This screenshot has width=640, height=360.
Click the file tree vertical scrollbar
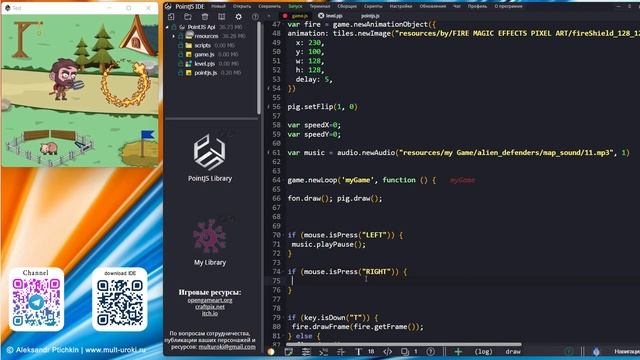(x=259, y=67)
